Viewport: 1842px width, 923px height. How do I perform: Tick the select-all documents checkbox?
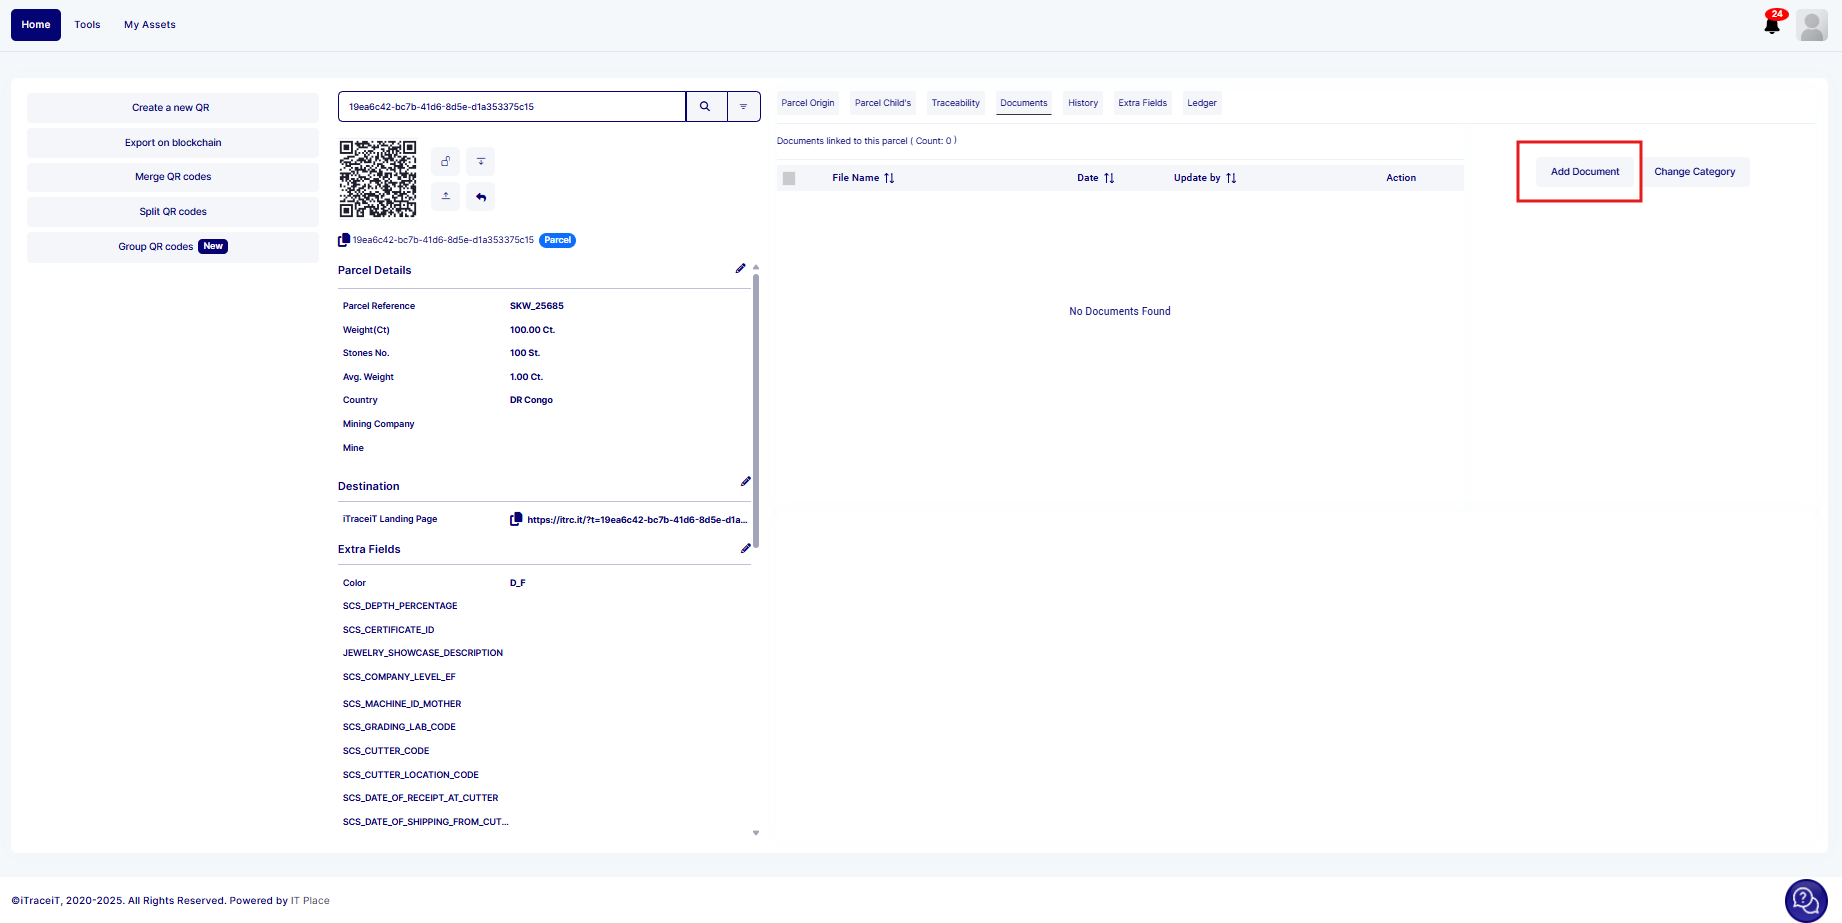coord(789,178)
